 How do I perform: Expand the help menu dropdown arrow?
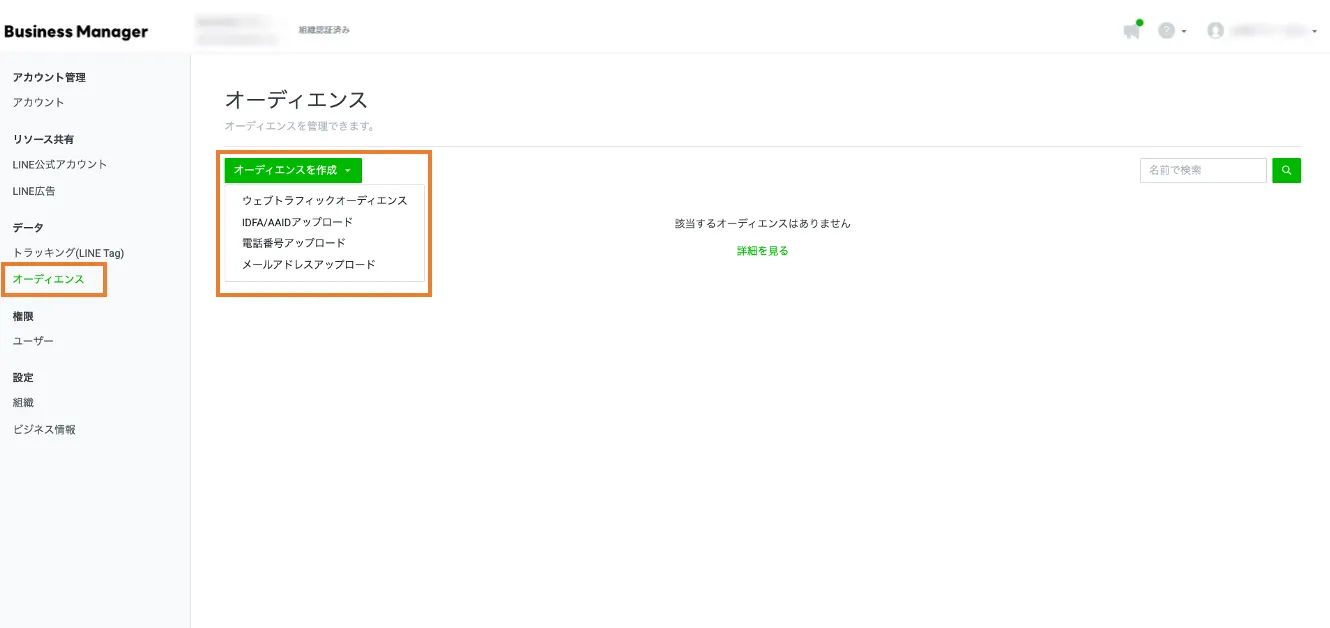coord(1184,32)
